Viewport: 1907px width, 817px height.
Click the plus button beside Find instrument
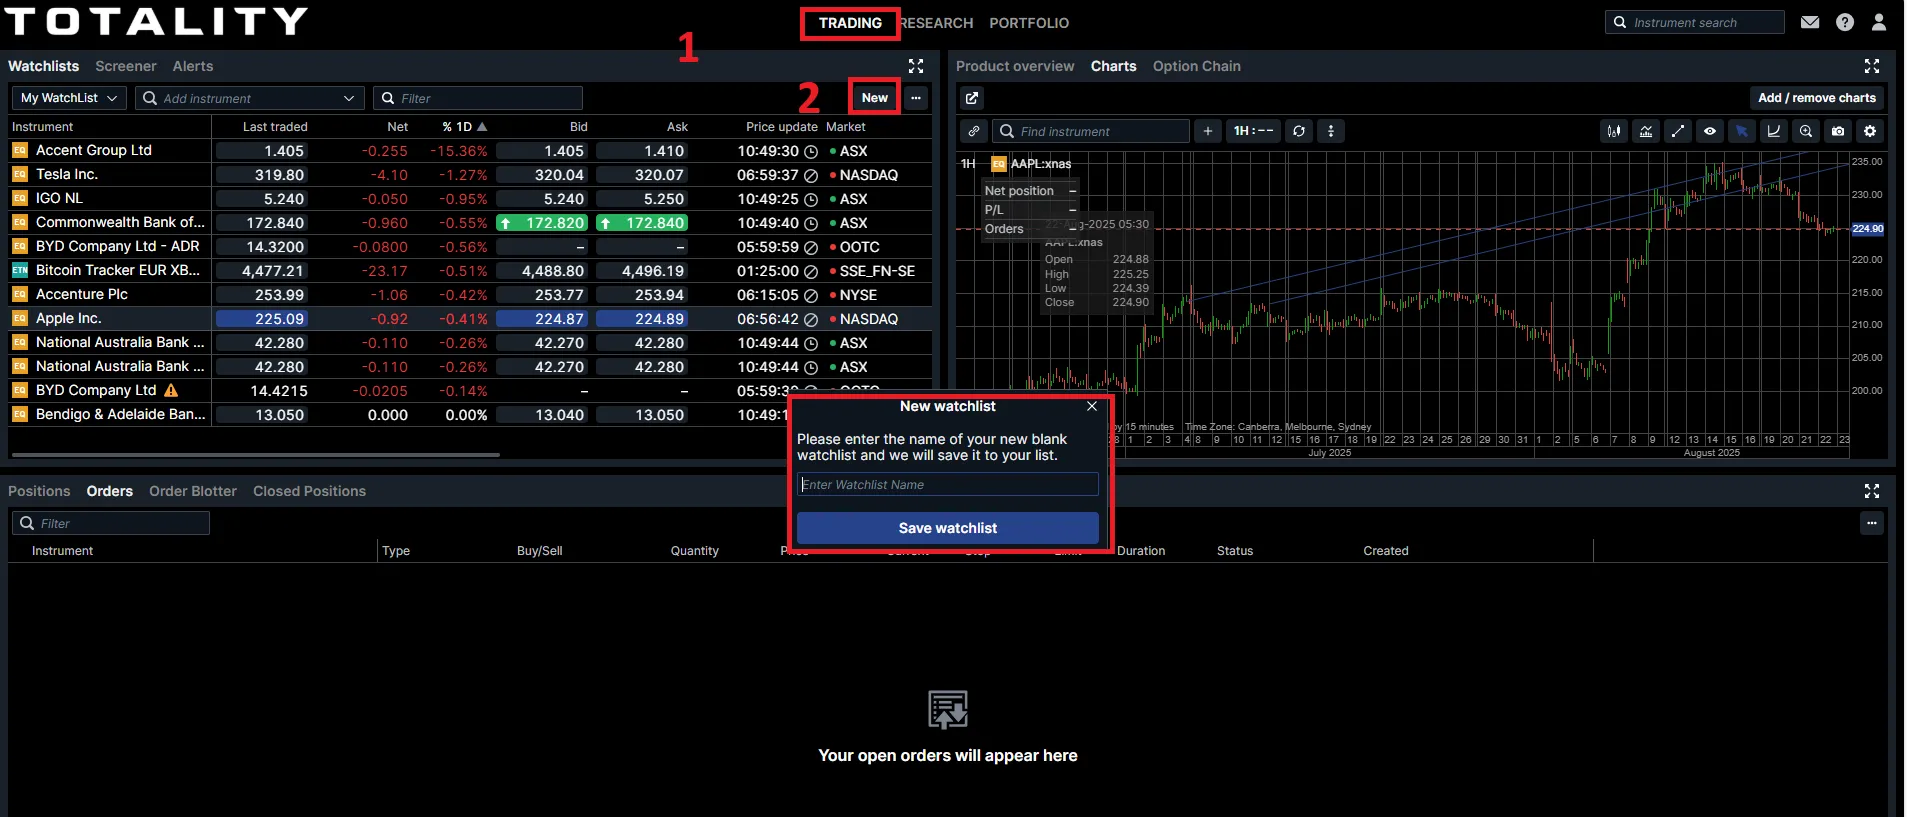click(1208, 131)
